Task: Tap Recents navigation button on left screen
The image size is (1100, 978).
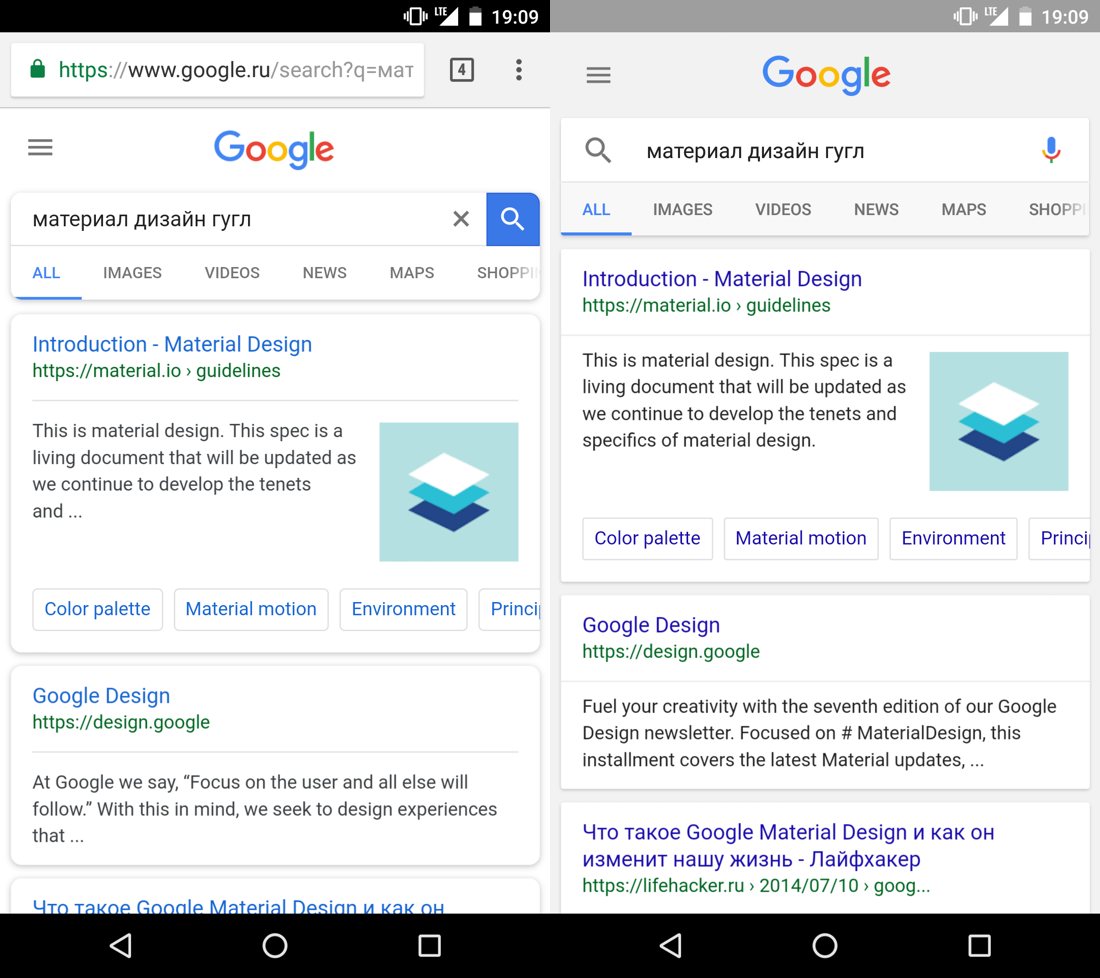Action: (429, 946)
